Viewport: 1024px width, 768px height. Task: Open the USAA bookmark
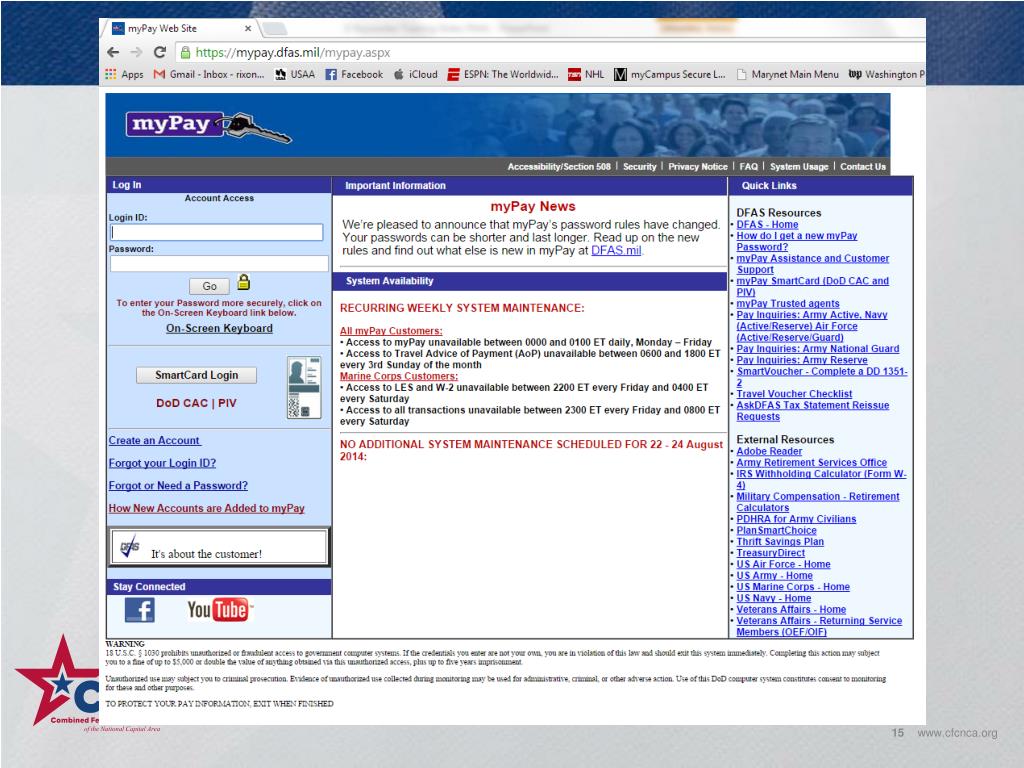coord(295,74)
